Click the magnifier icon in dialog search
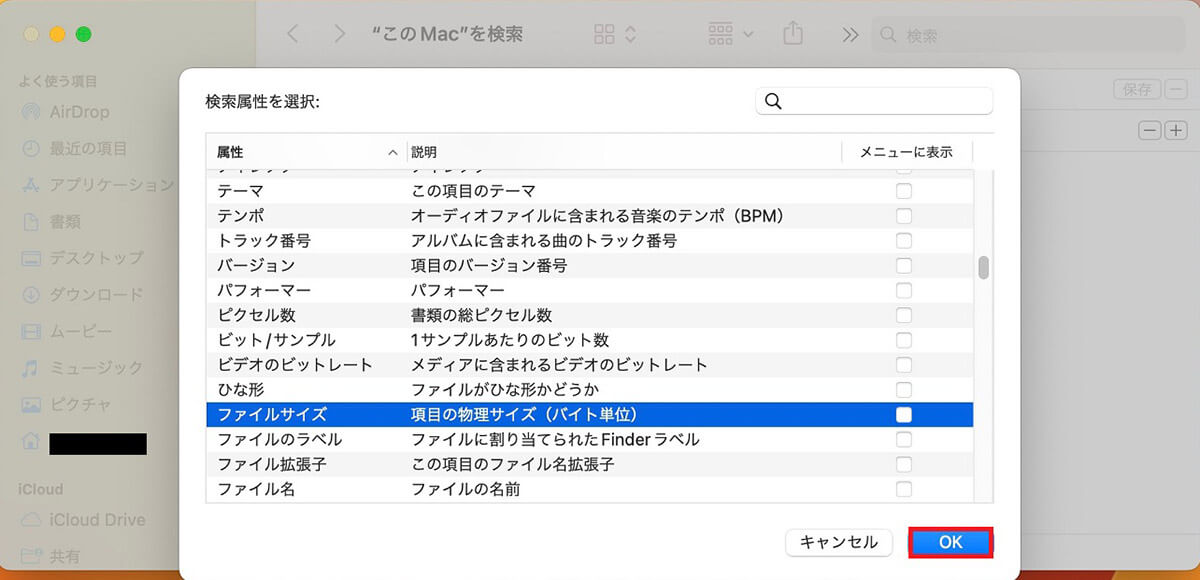The image size is (1200, 580). click(x=772, y=101)
